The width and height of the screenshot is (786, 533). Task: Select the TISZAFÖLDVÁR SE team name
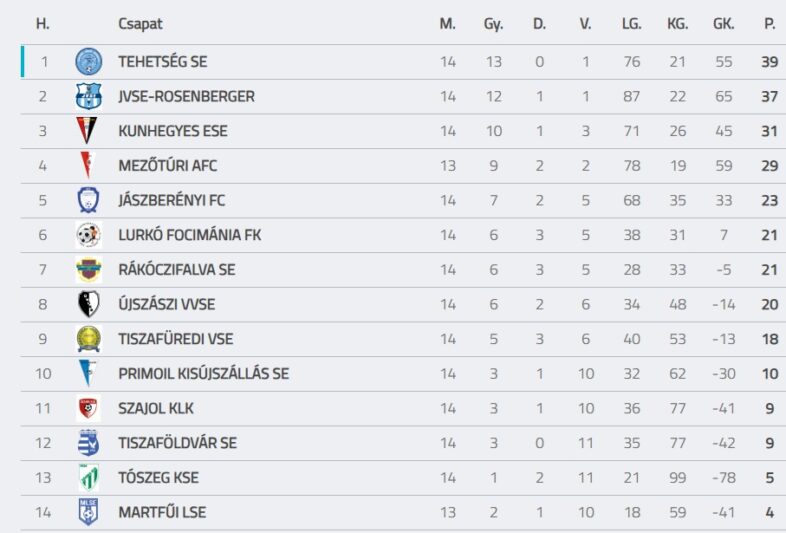point(177,443)
